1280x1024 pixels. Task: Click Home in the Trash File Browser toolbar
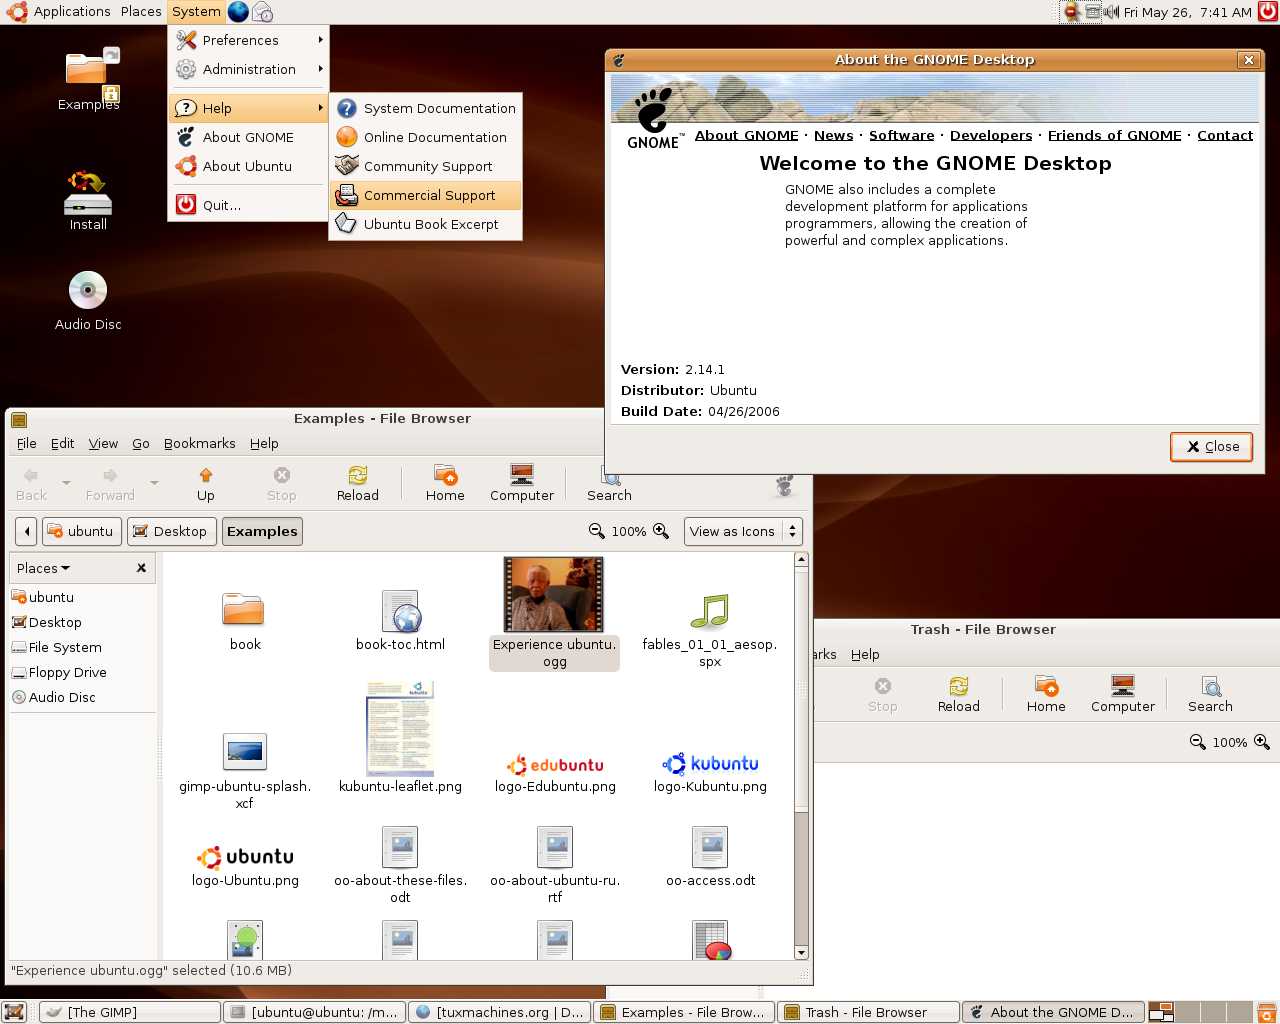1046,695
